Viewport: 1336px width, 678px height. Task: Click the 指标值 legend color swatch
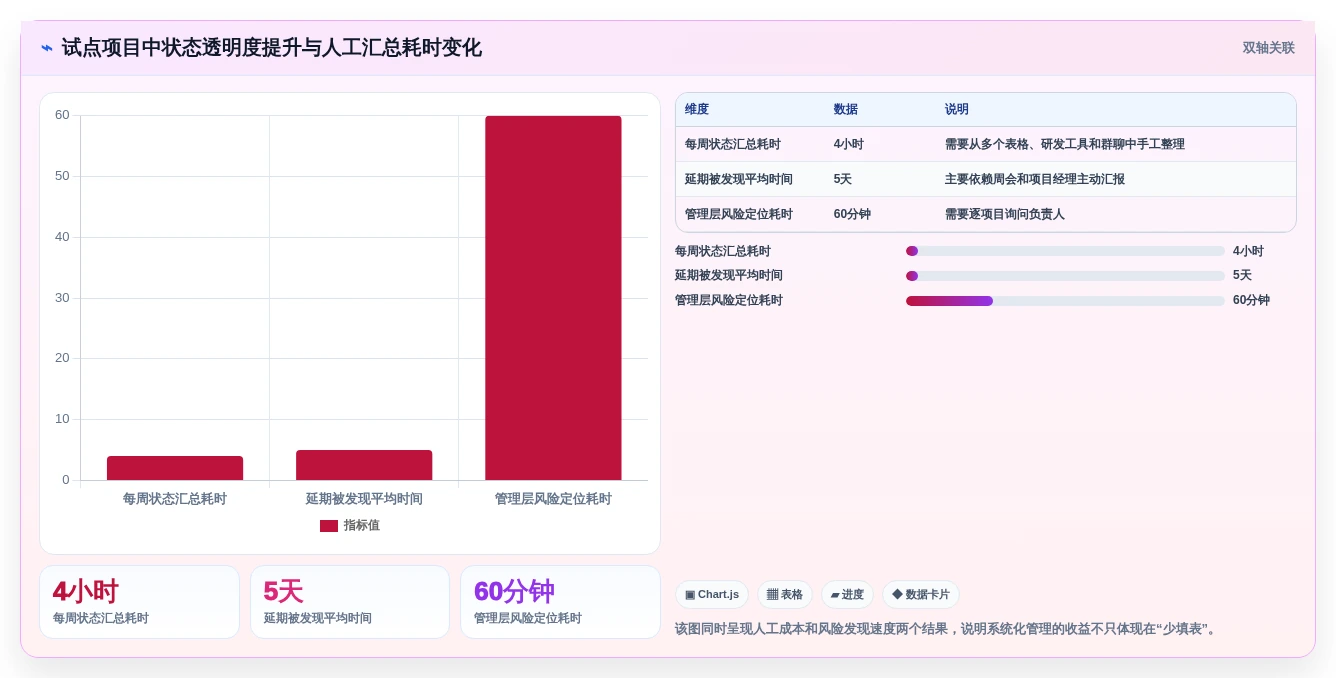[x=328, y=526]
